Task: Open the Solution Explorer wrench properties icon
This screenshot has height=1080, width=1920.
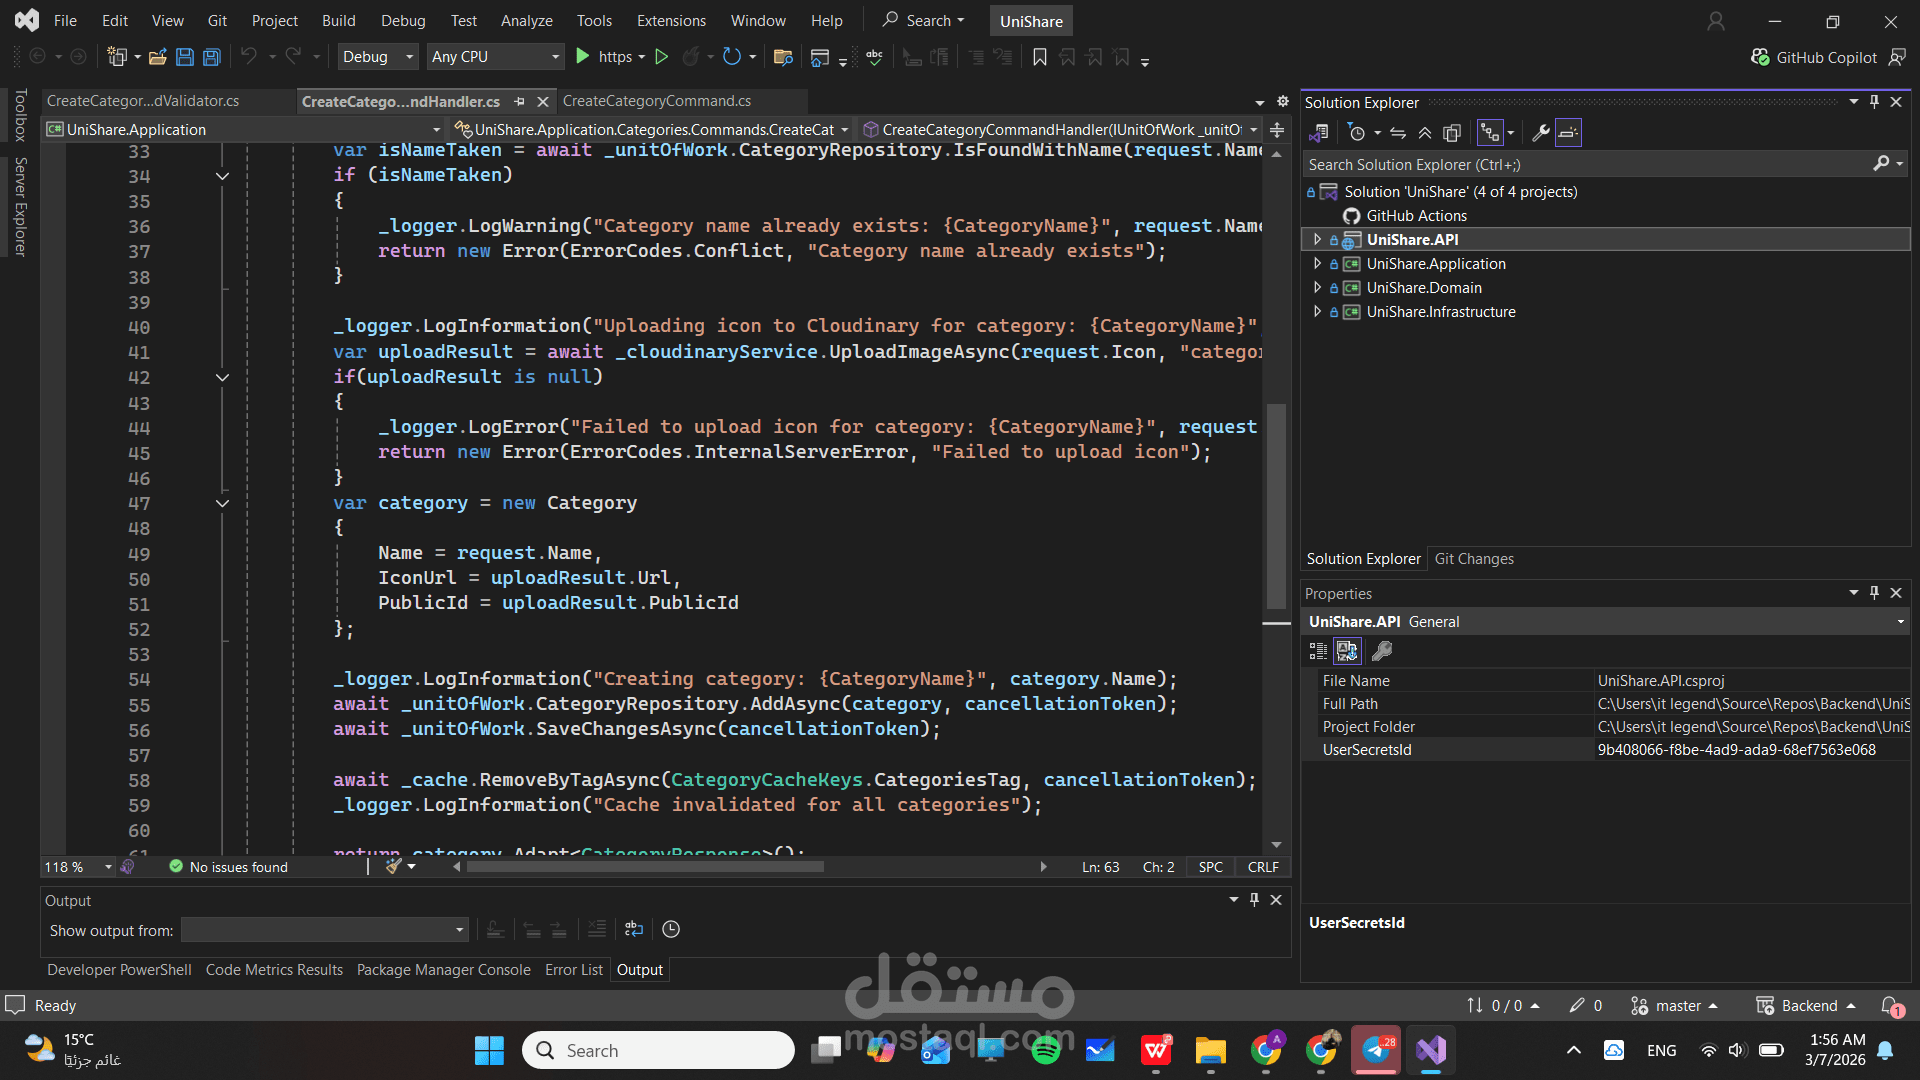Action: (1541, 133)
